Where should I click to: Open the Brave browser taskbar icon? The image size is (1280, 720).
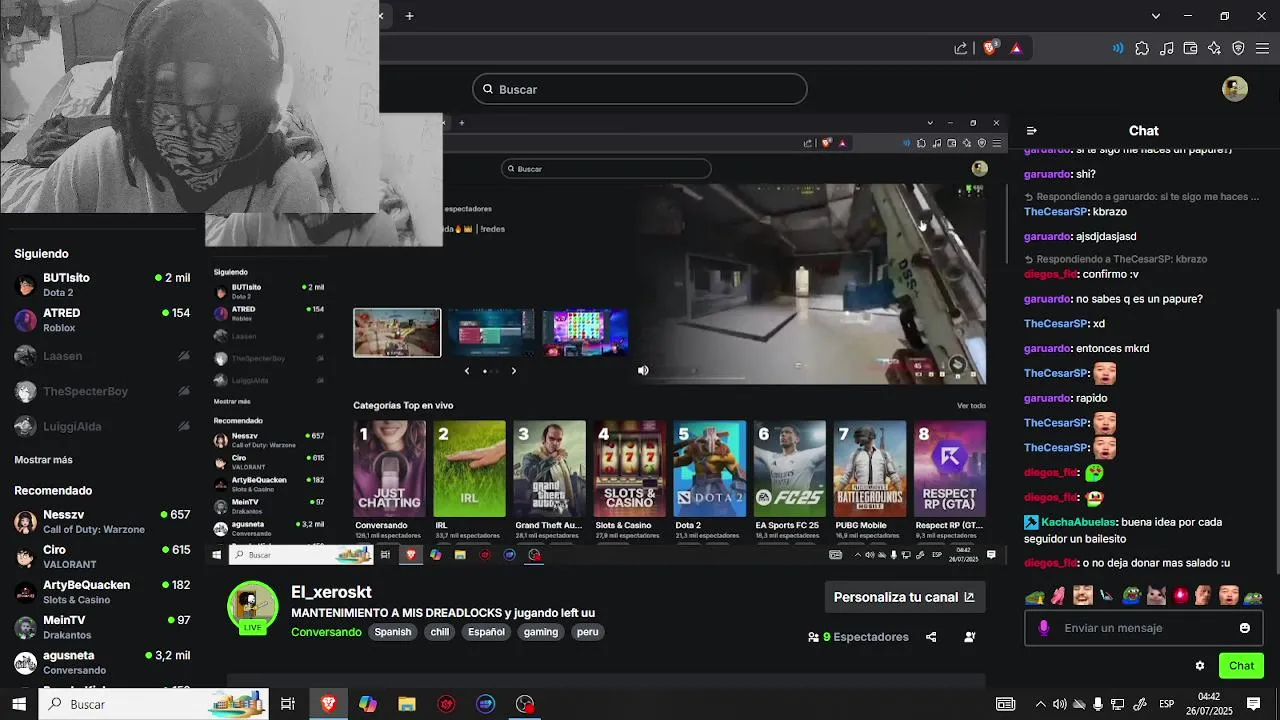(x=328, y=704)
